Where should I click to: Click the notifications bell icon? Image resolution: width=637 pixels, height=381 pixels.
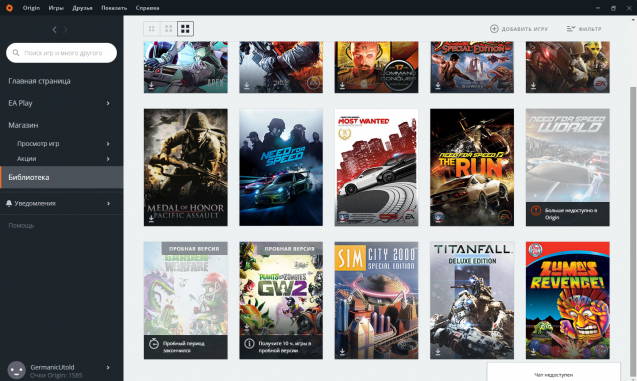9,203
